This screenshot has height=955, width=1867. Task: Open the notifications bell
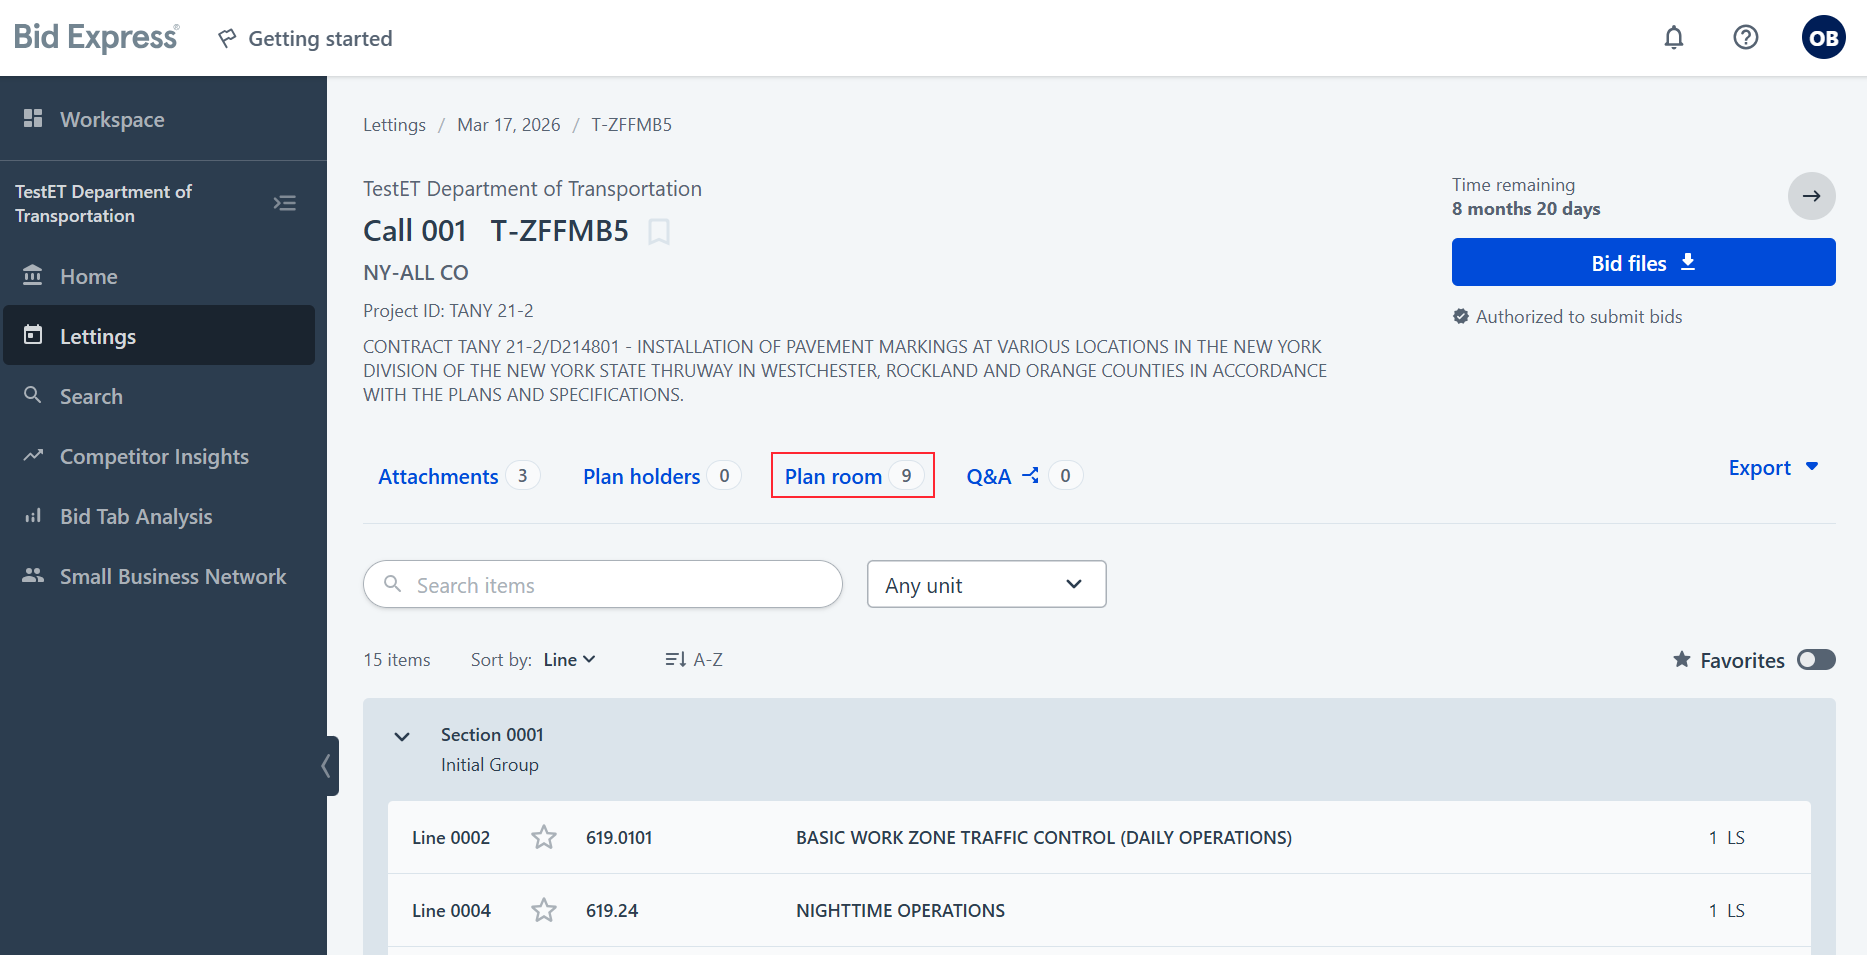[x=1674, y=38]
